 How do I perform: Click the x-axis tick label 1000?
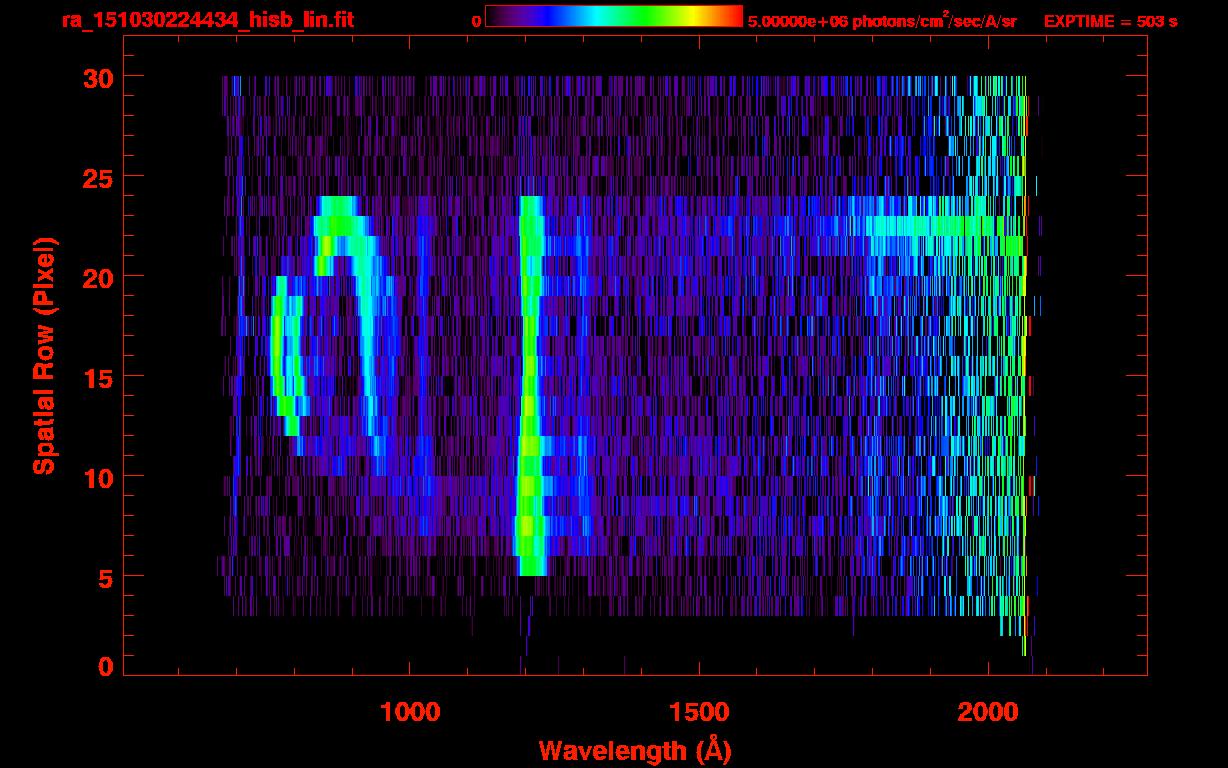pyautogui.click(x=410, y=711)
